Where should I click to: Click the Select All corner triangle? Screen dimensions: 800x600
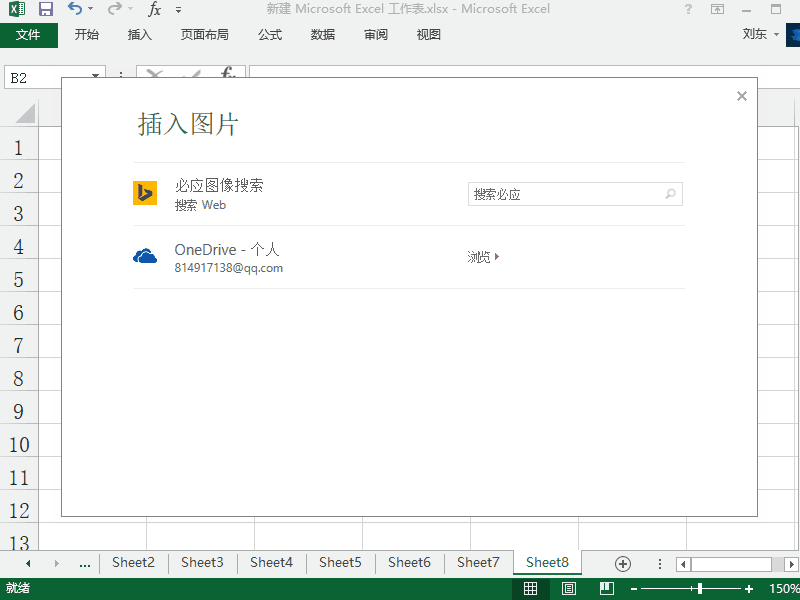pyautogui.click(x=24, y=113)
